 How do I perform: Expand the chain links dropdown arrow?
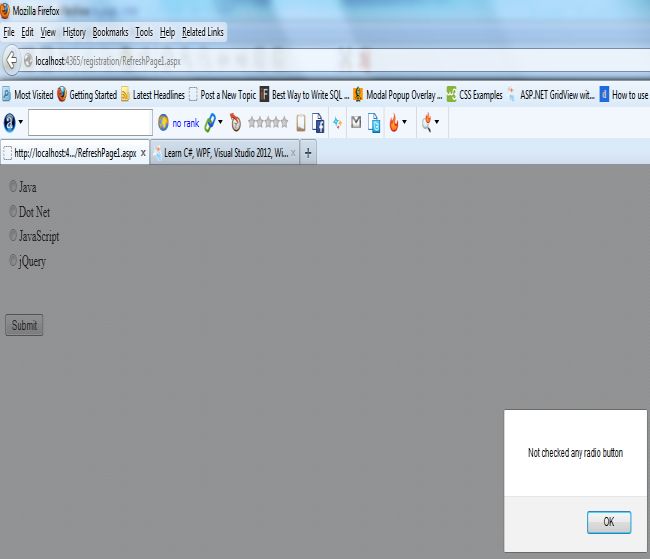pyautogui.click(x=220, y=122)
